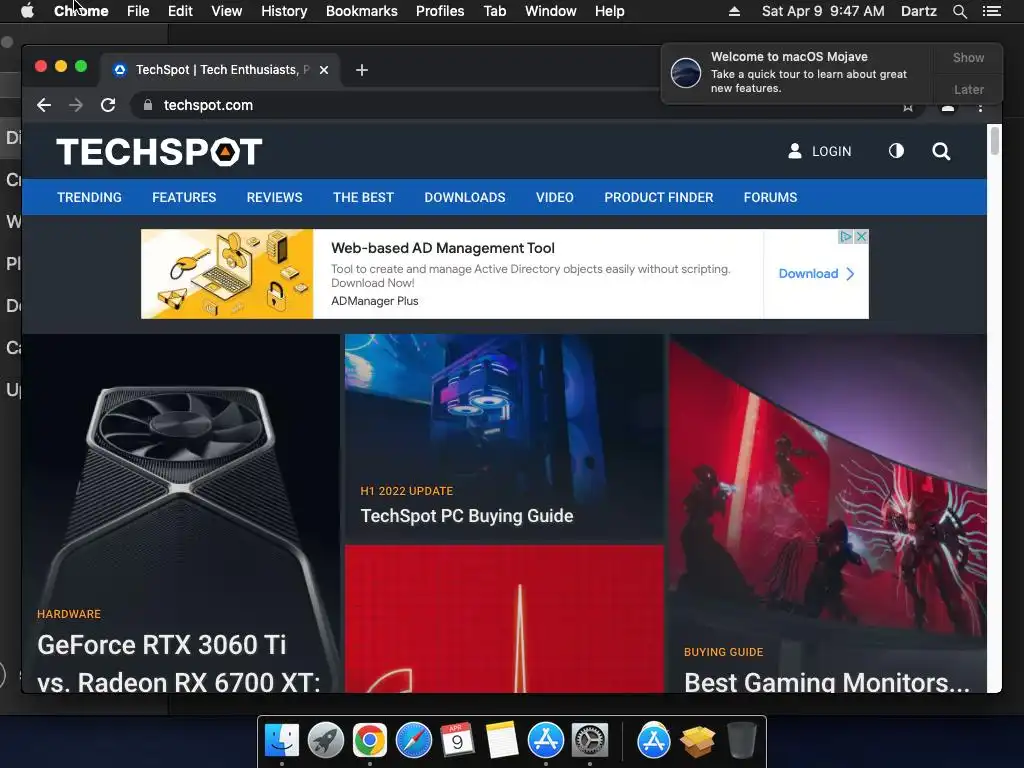Open Notification Center list icon
This screenshot has height=768, width=1024.
[x=992, y=11]
